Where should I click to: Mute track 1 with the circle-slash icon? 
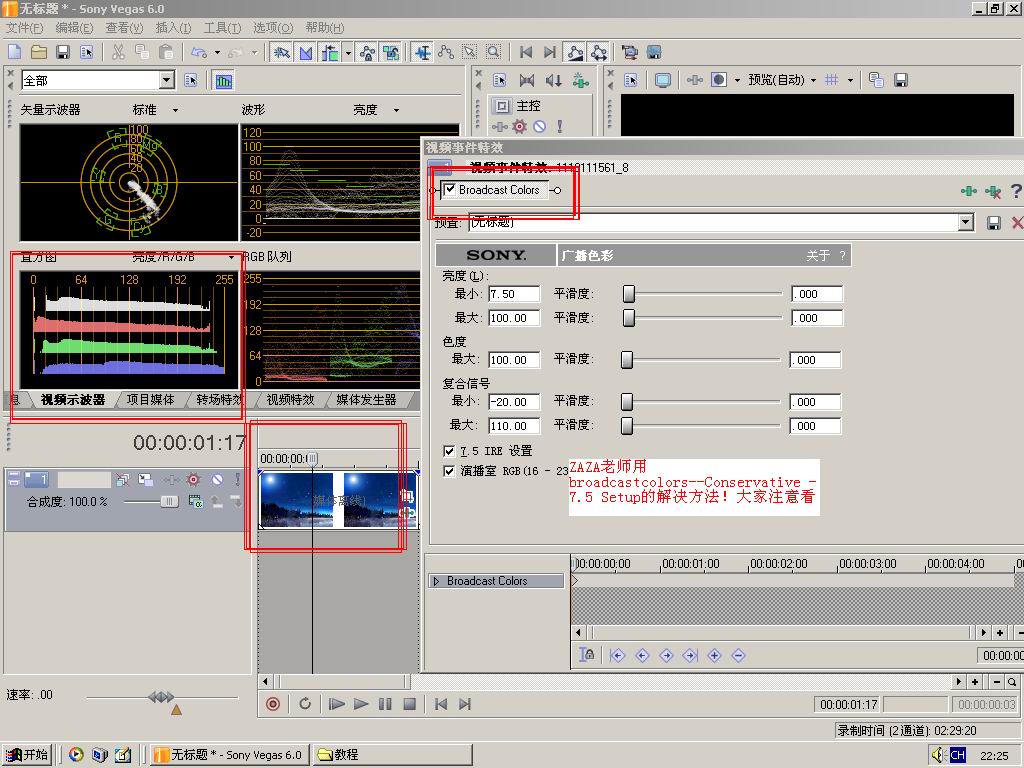click(217, 480)
